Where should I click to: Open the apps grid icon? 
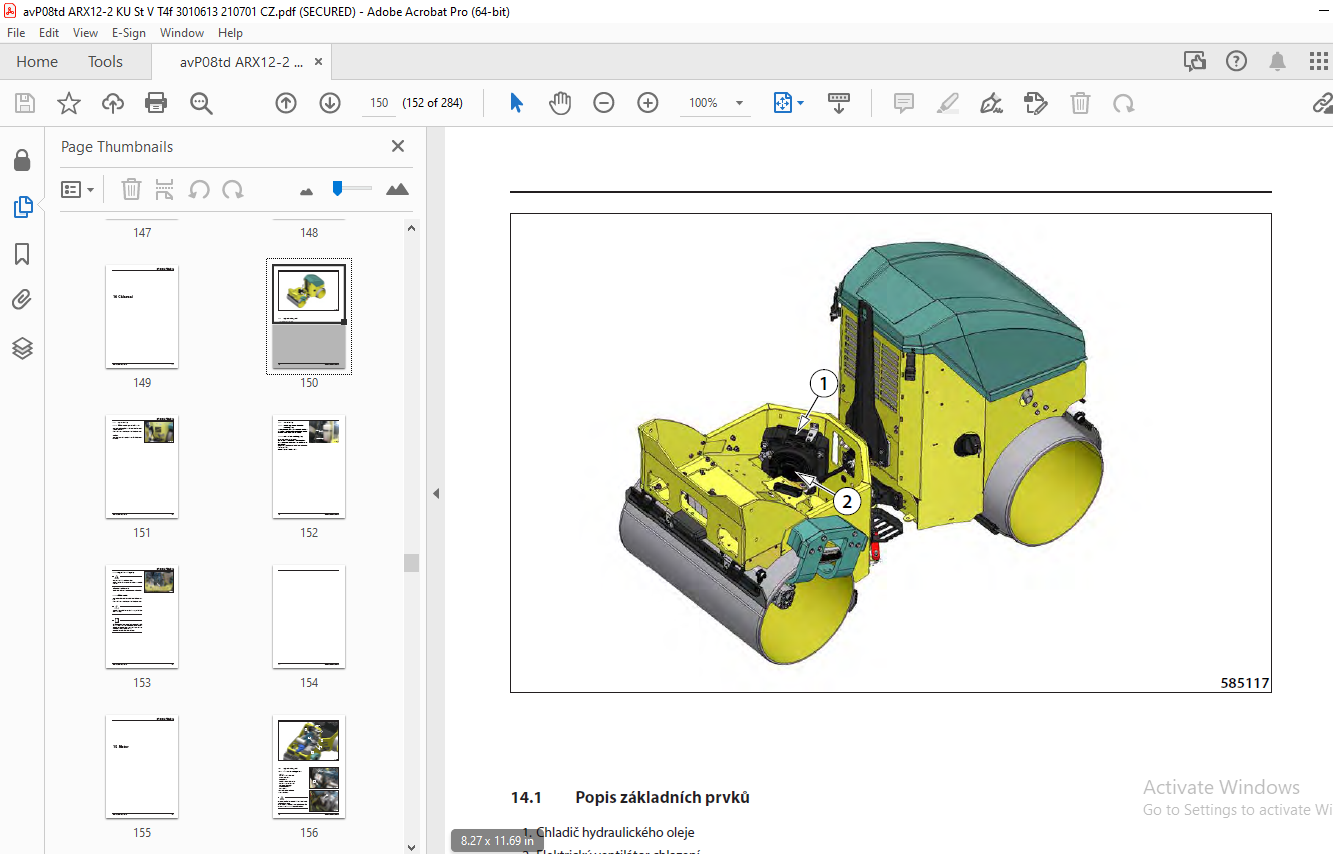pyautogui.click(x=1319, y=61)
